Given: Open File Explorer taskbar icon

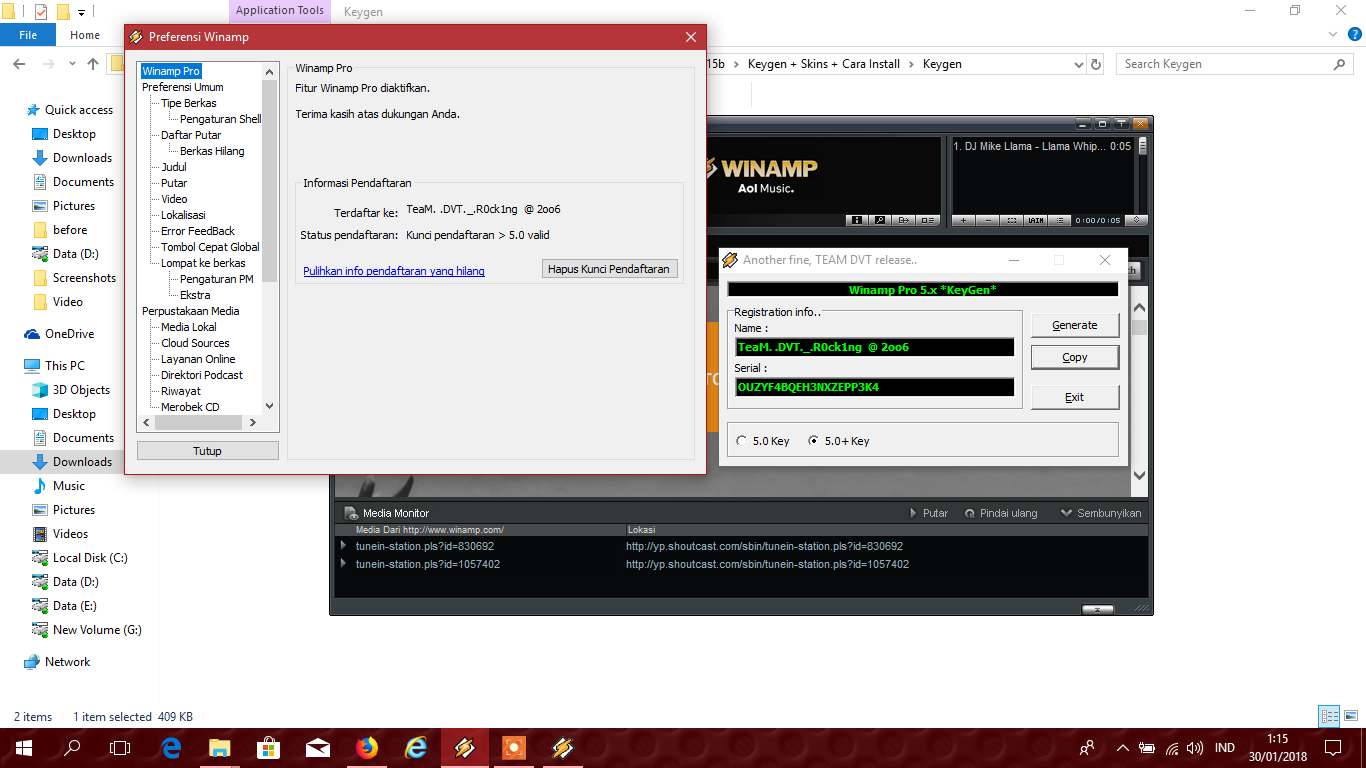Looking at the screenshot, I should 220,747.
